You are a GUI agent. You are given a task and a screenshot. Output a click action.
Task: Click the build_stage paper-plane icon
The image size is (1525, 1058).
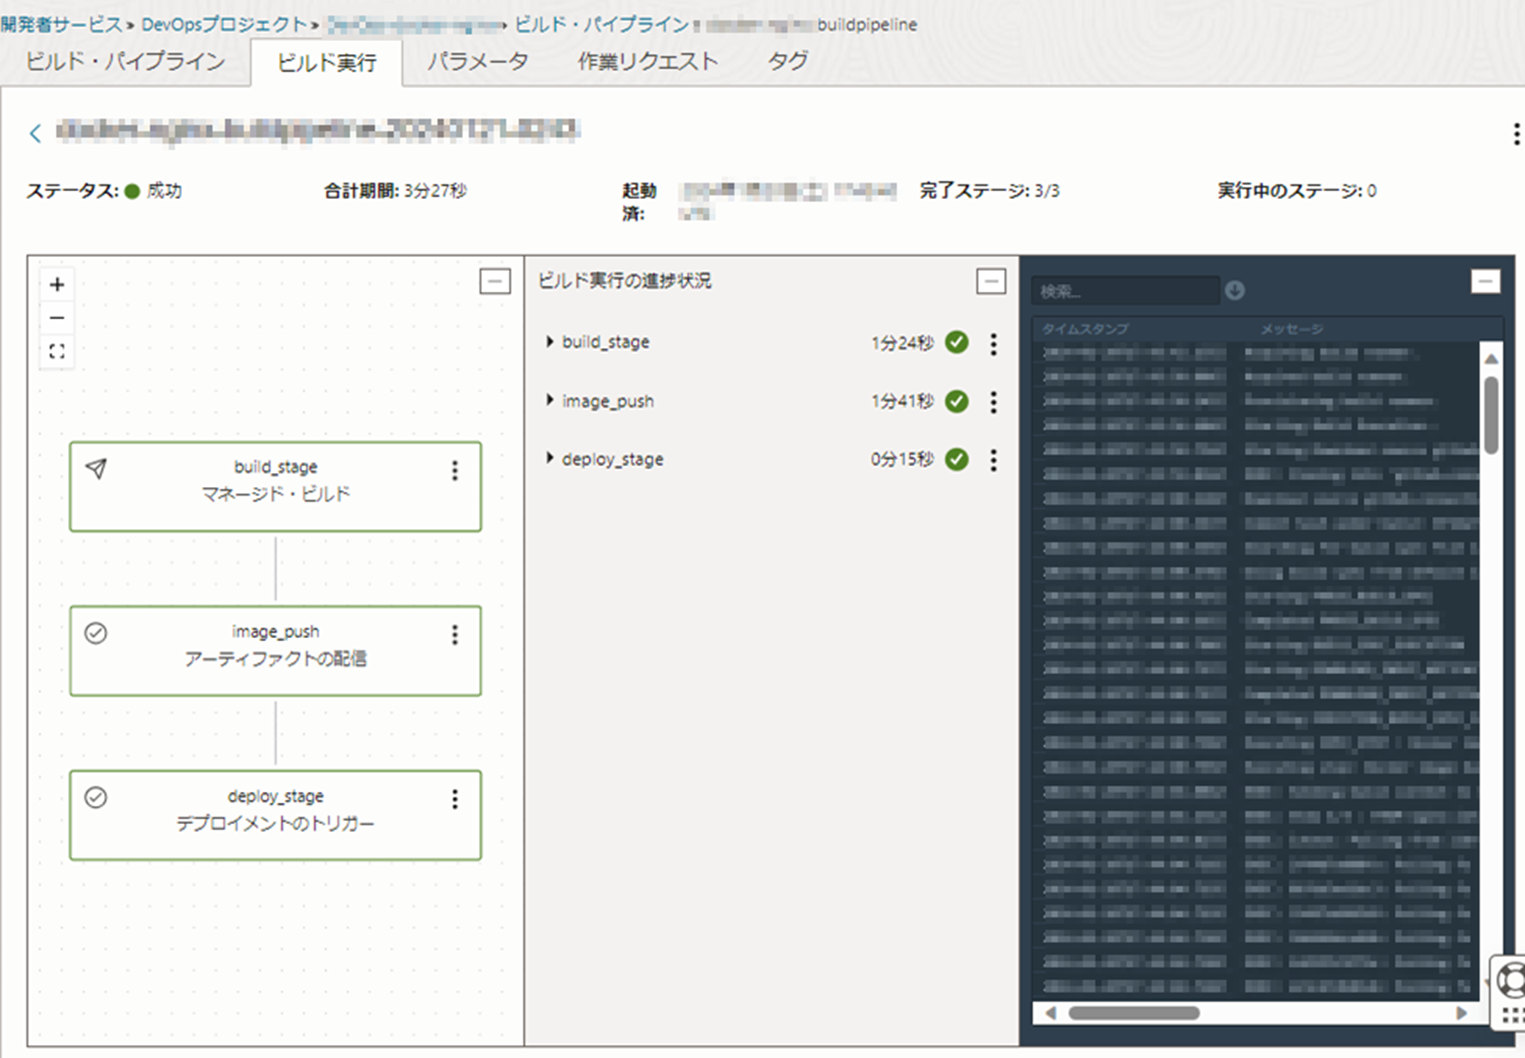96,469
